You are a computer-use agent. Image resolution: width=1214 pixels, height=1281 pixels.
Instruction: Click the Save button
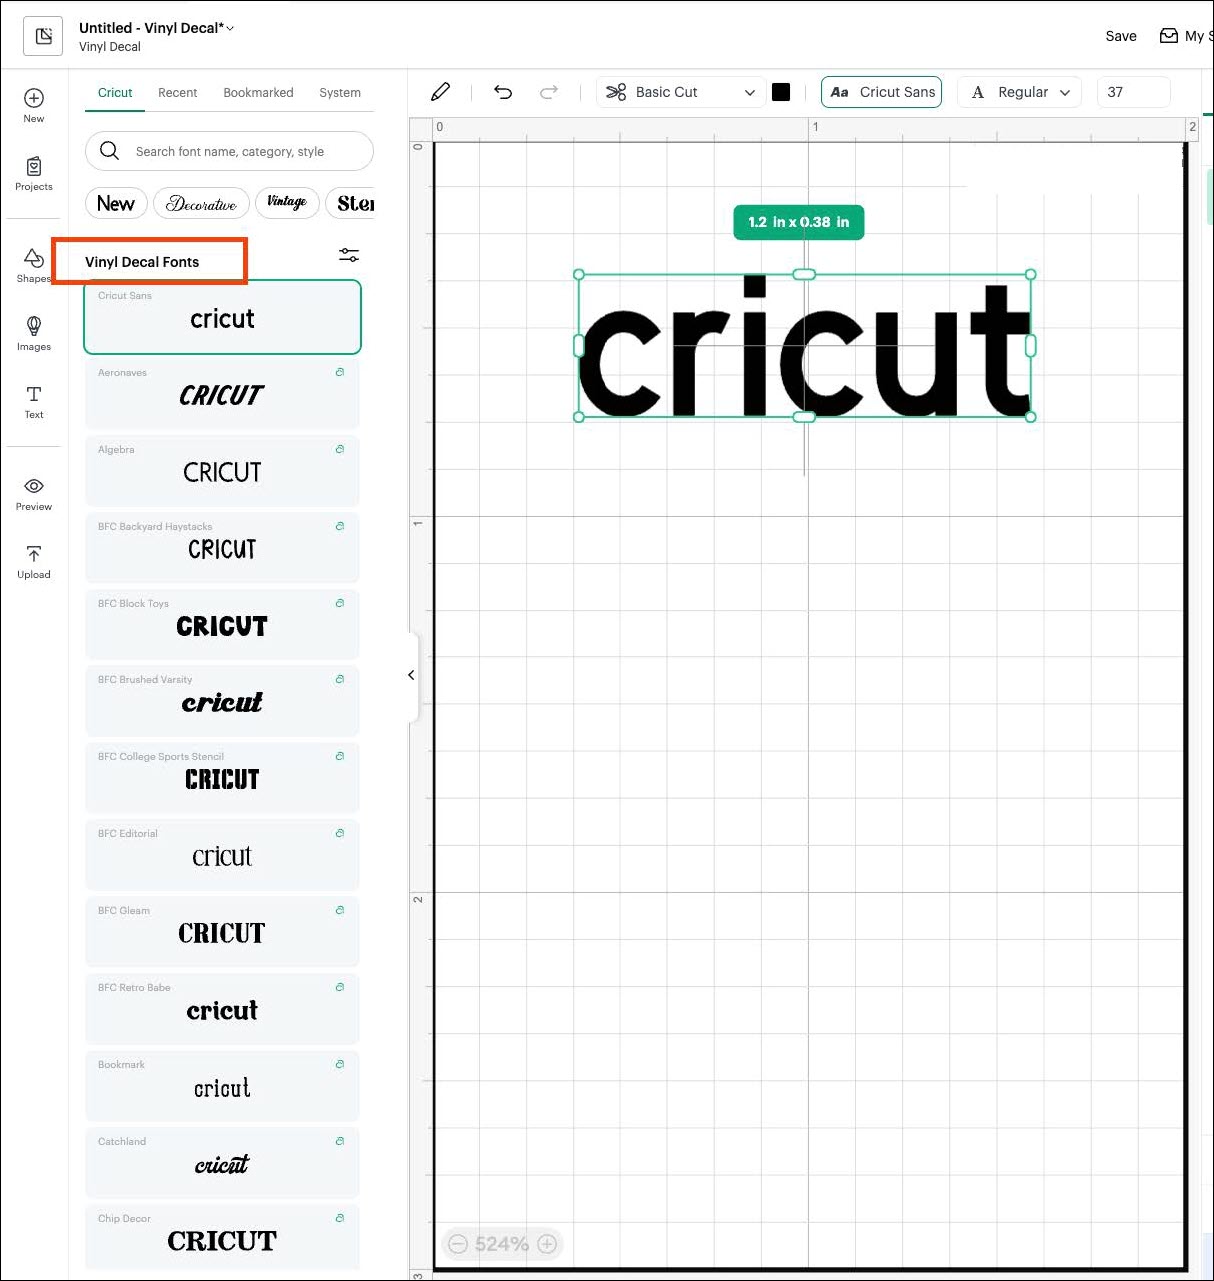coord(1120,36)
